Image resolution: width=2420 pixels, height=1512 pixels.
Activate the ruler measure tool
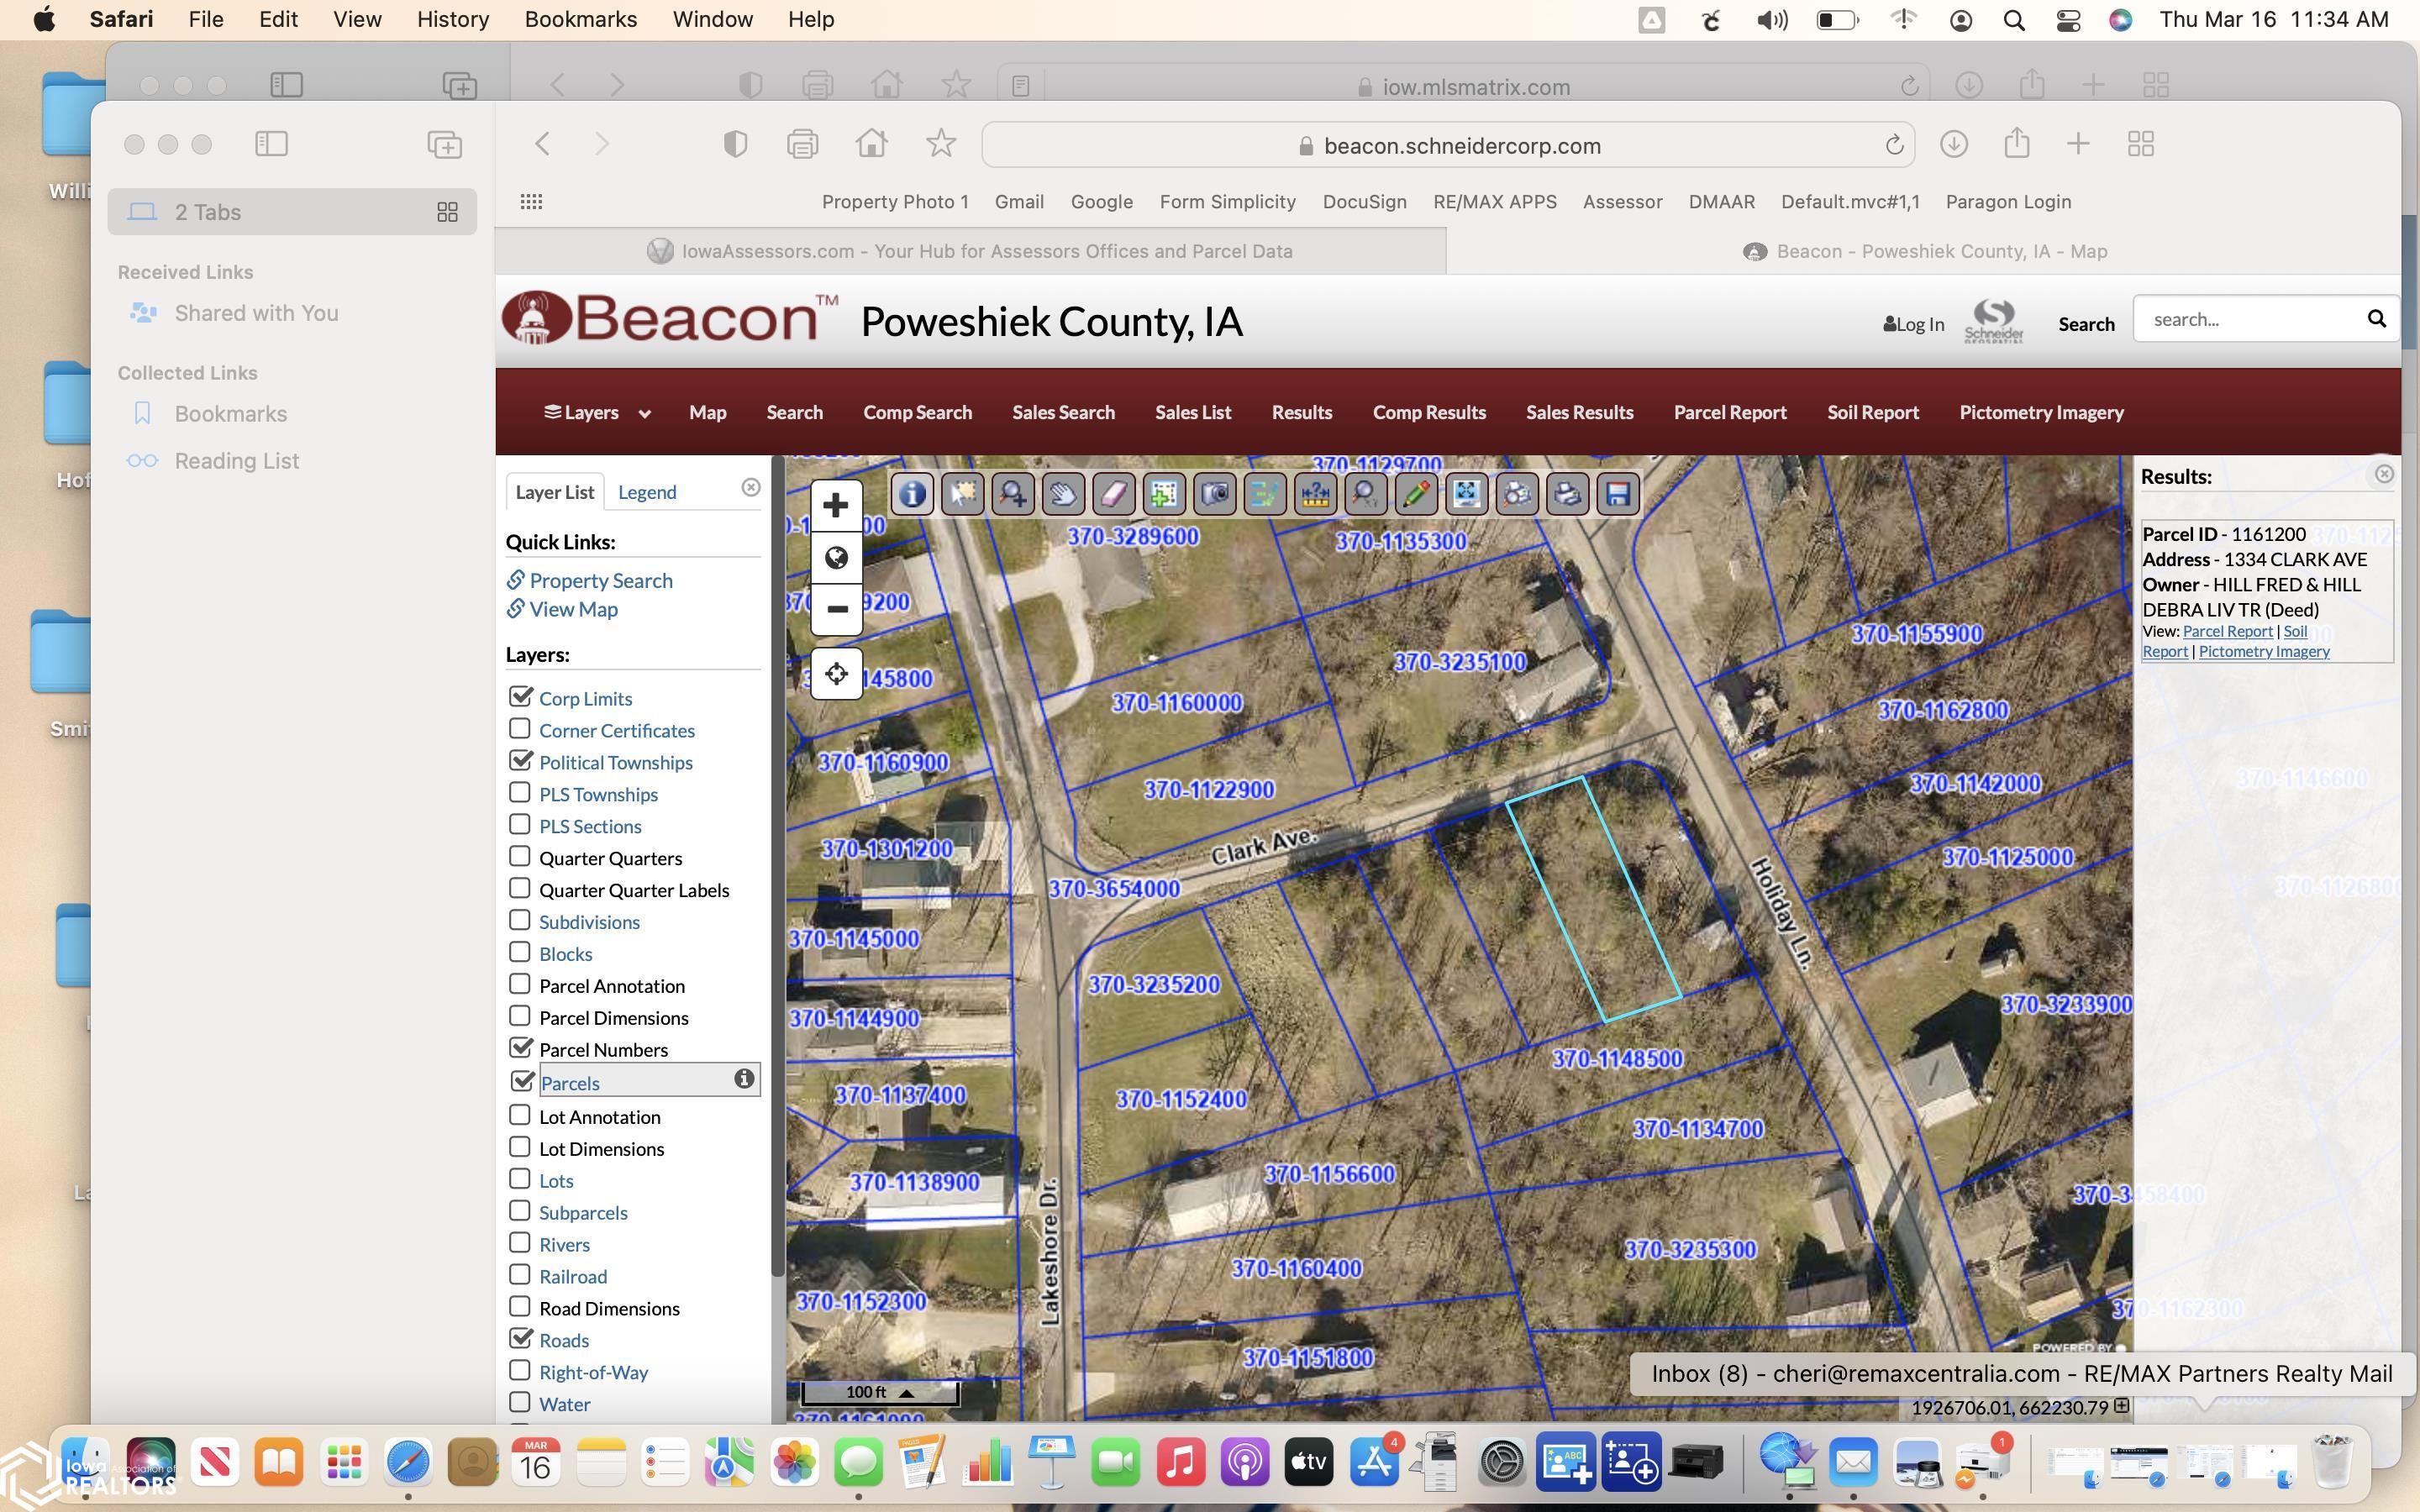click(x=1316, y=494)
